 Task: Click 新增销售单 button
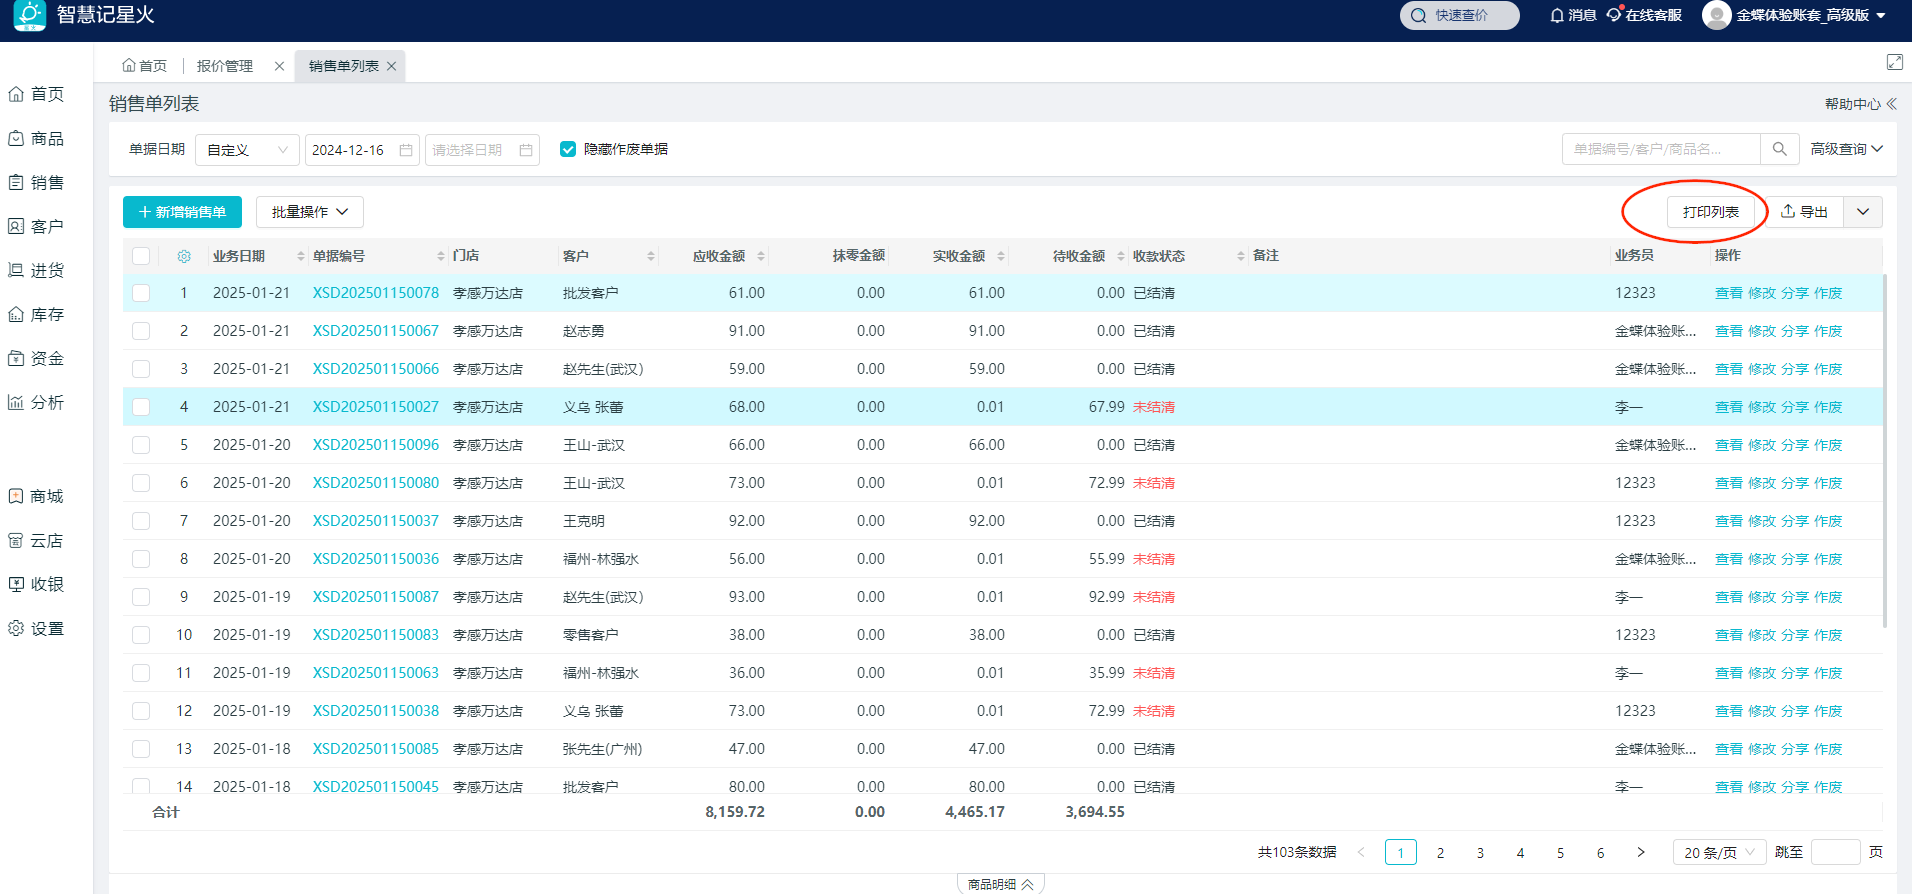click(182, 212)
